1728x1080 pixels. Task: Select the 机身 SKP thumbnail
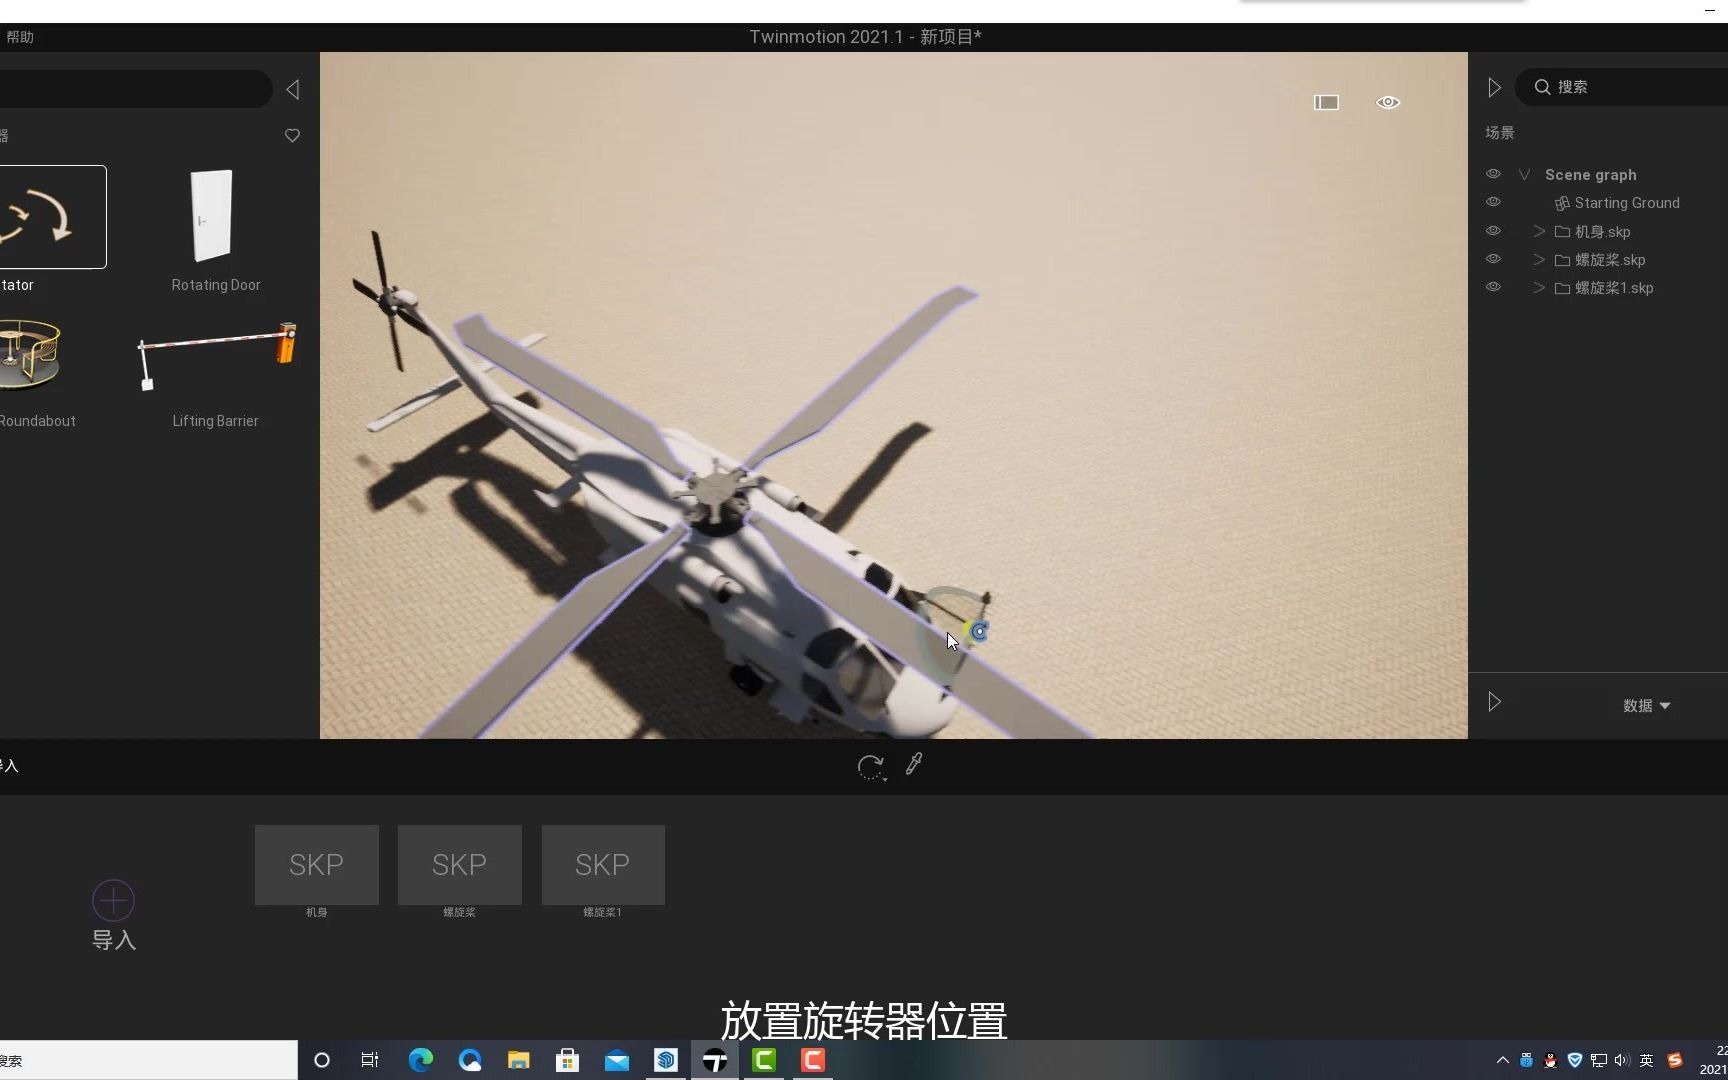(315, 864)
